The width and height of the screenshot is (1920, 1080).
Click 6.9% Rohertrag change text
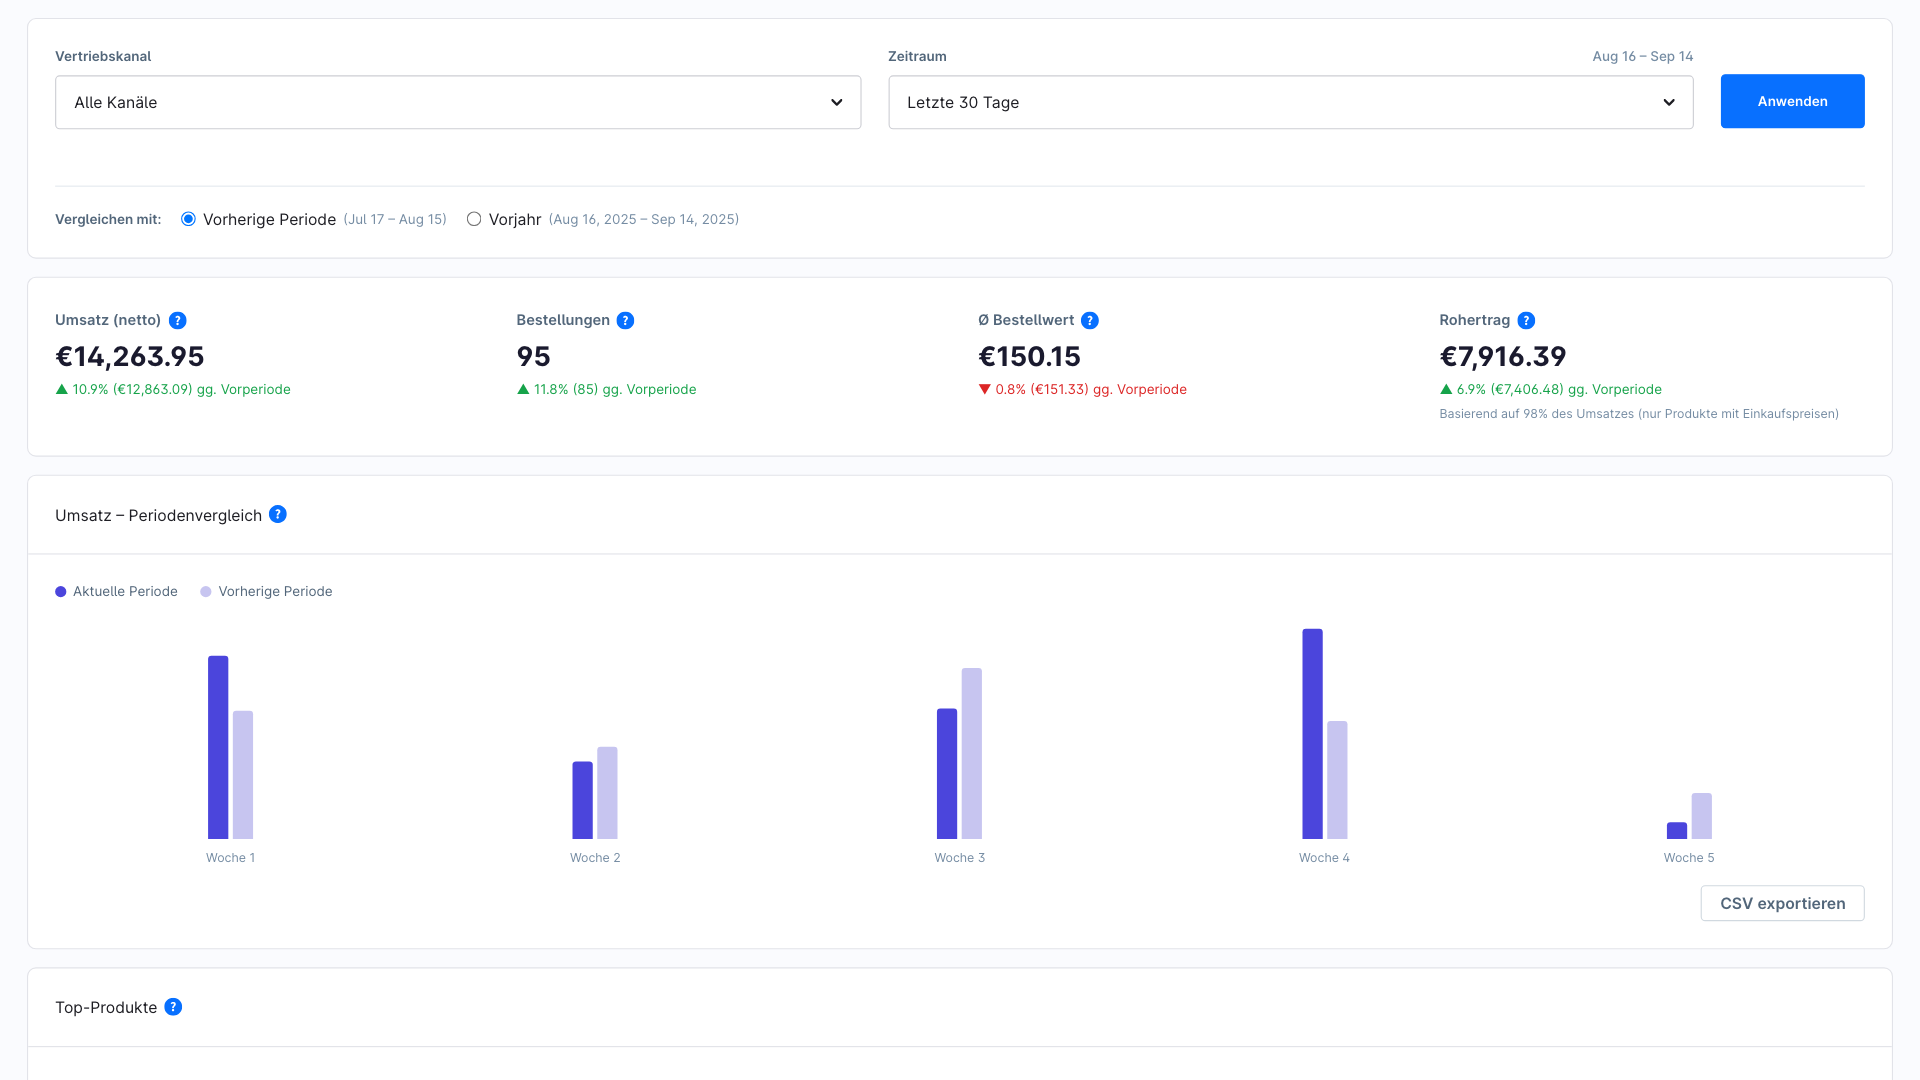coord(1551,389)
